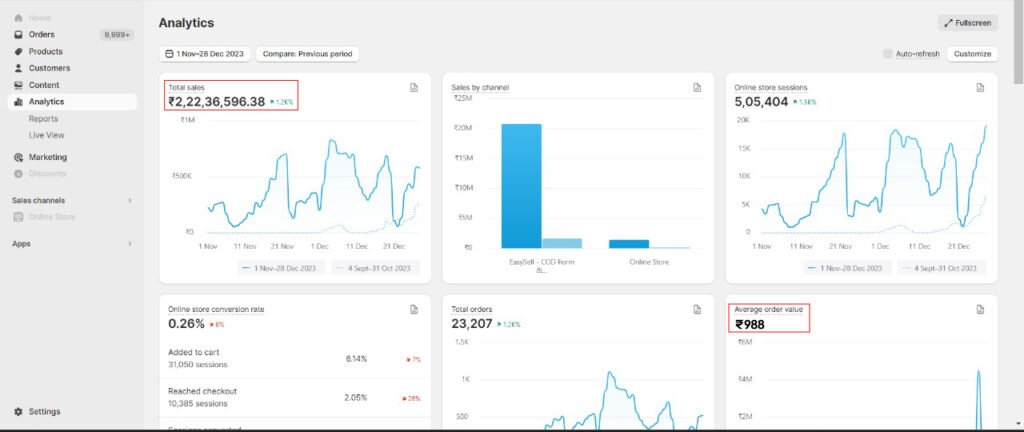Click report icon on Average order value card

click(x=980, y=310)
